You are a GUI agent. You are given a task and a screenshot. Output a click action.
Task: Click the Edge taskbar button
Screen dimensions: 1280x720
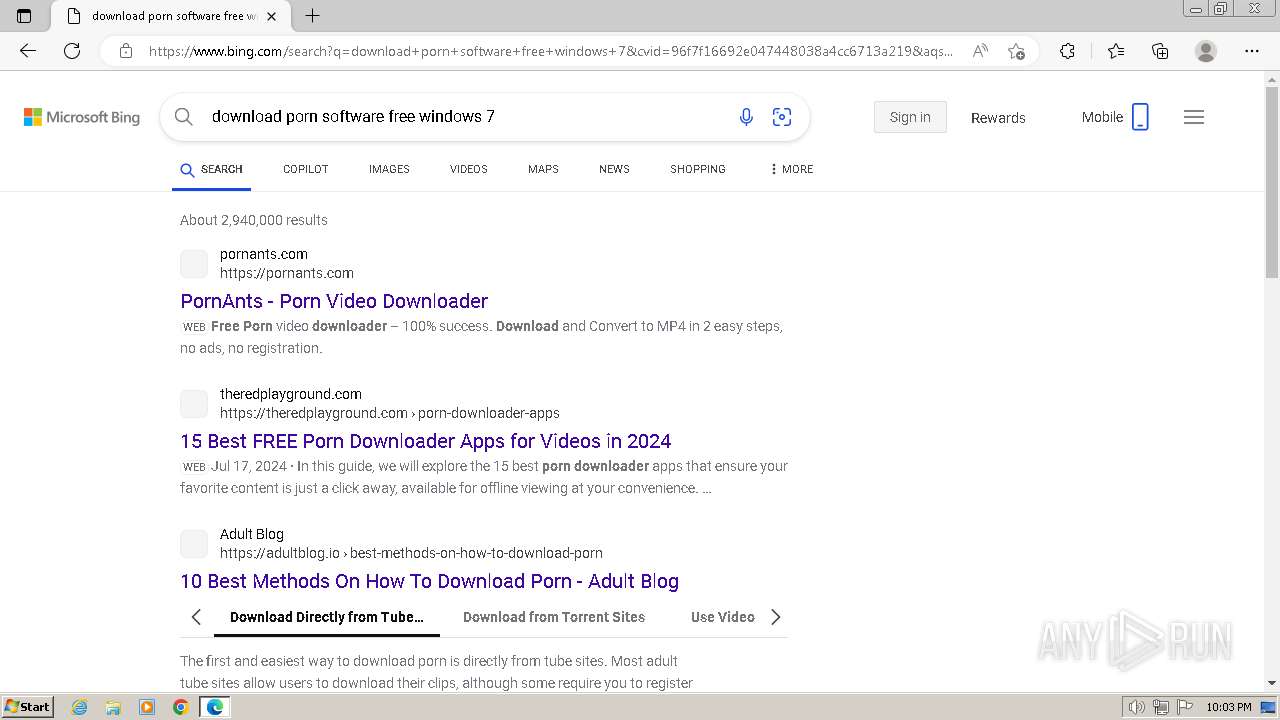215,707
